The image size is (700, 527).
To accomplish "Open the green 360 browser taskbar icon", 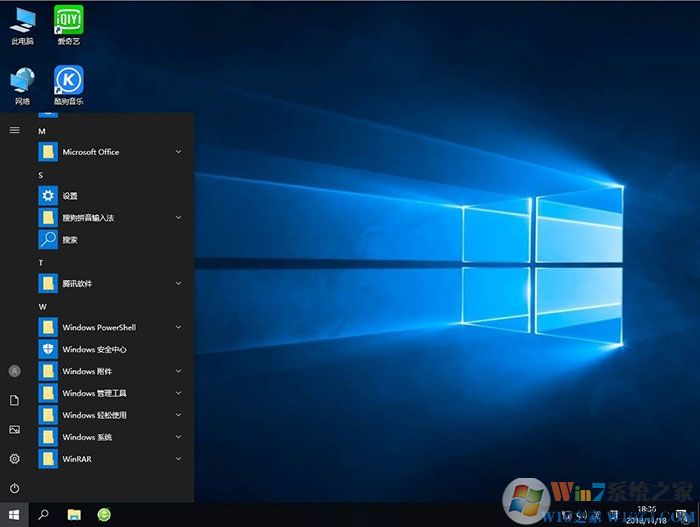I will click(x=104, y=514).
